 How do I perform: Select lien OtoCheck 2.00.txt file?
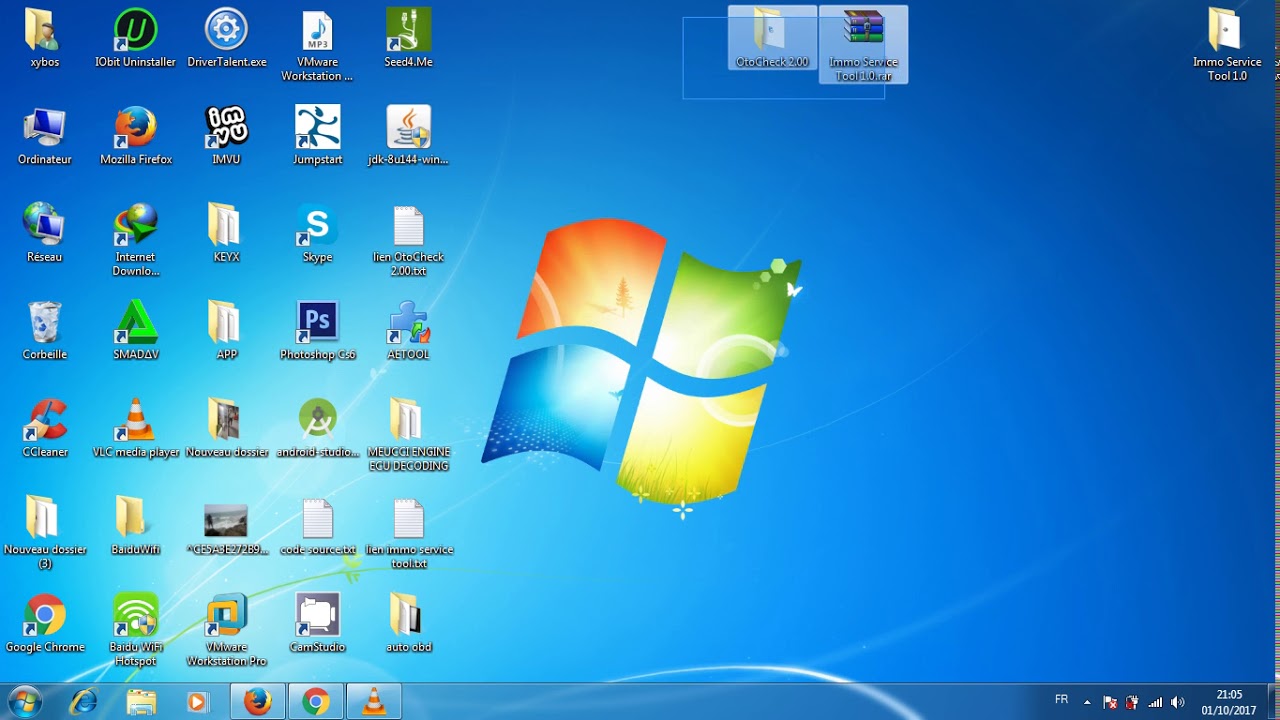click(408, 227)
